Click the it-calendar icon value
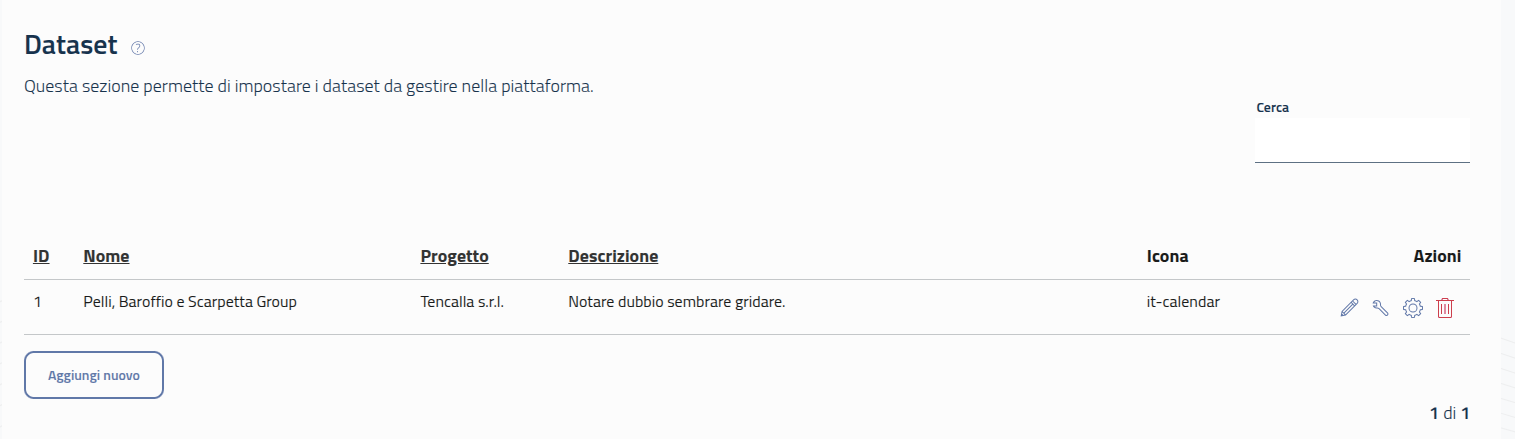Viewport: 1515px width, 439px height. [1183, 301]
